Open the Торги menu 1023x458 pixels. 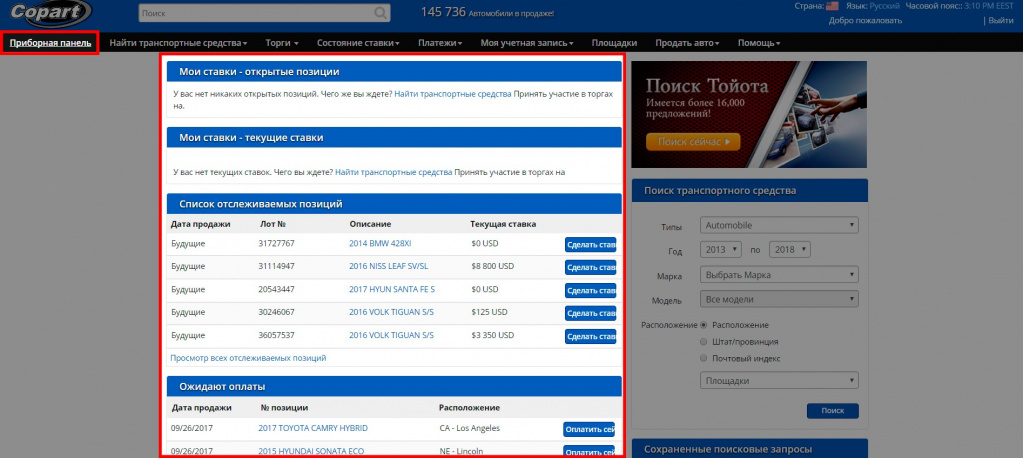coord(282,43)
